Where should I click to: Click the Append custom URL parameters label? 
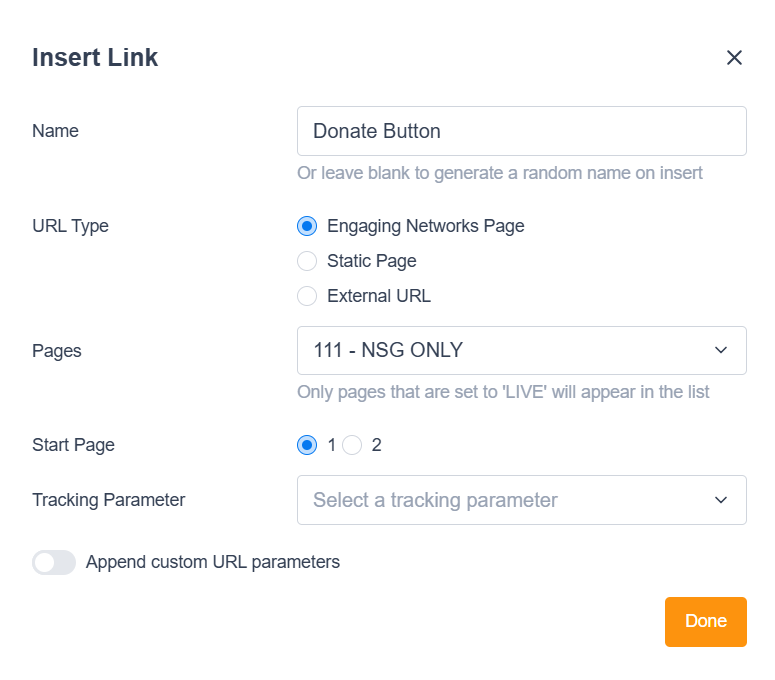point(213,562)
